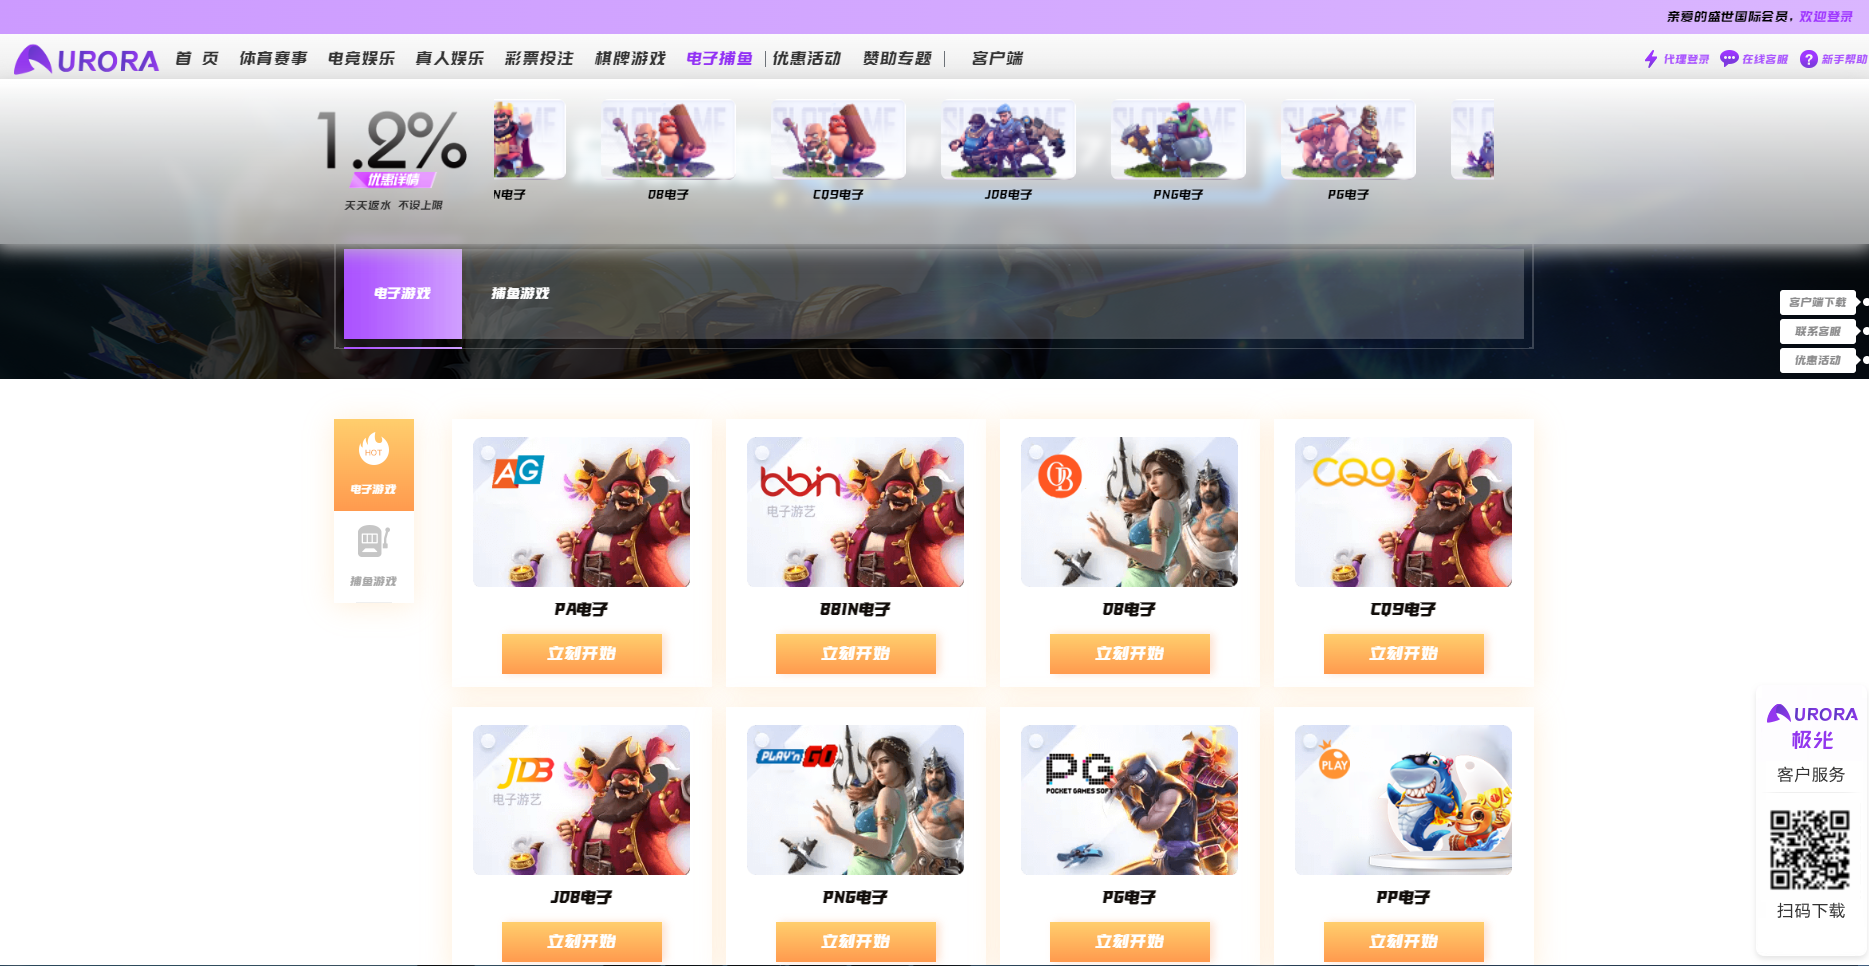
Task: Follow the 欢迎登录 link at top
Action: point(1826,17)
